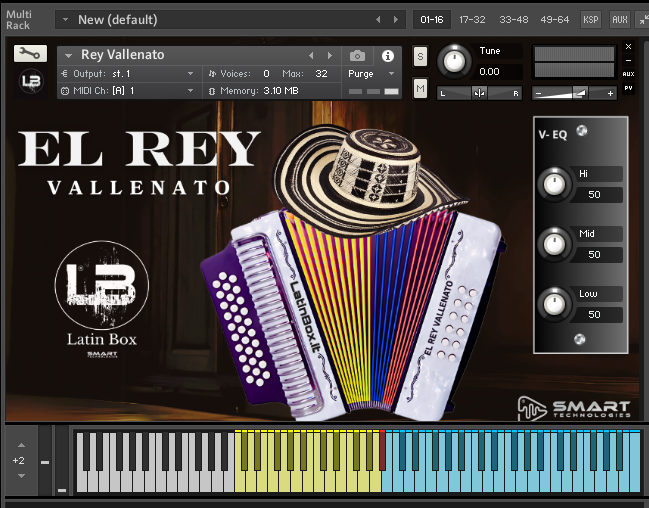
Task: Toggle PV performance view button
Action: pyautogui.click(x=628, y=88)
